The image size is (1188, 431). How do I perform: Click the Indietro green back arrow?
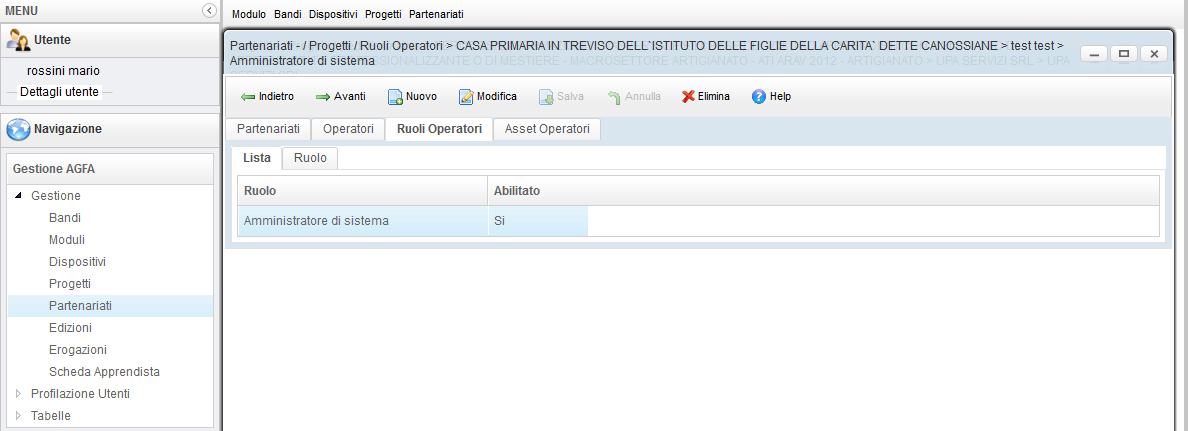249,97
